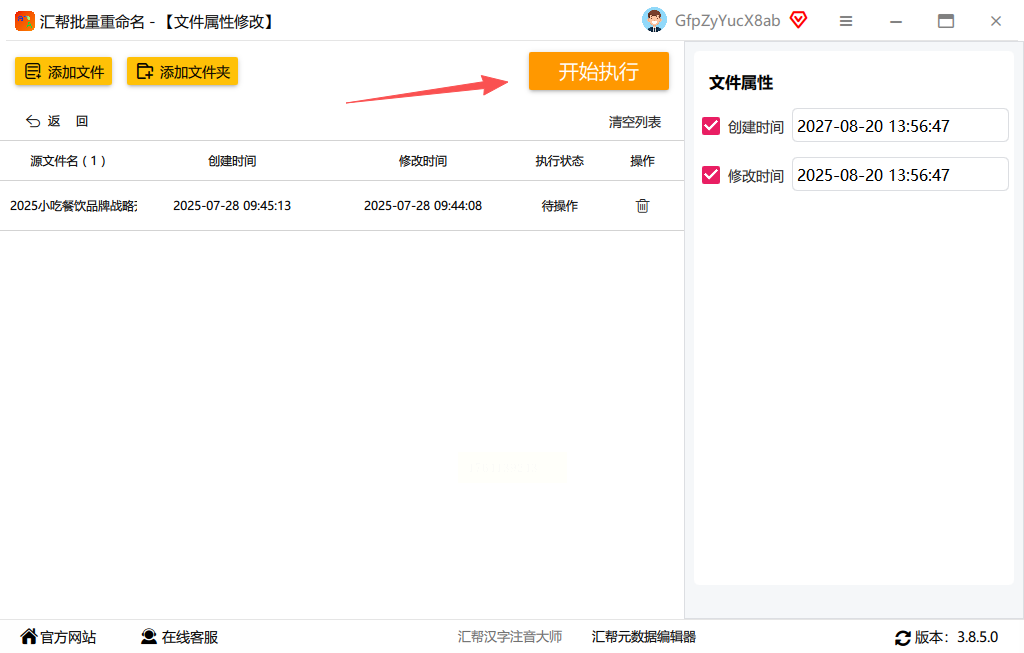Click the 操作 column header
This screenshot has width=1024, height=653.
point(642,161)
